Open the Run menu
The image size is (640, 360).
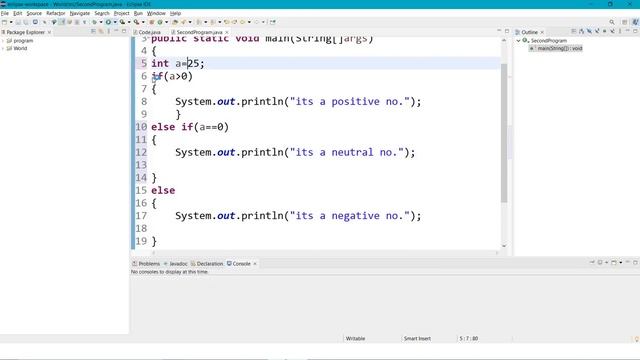point(138,13)
